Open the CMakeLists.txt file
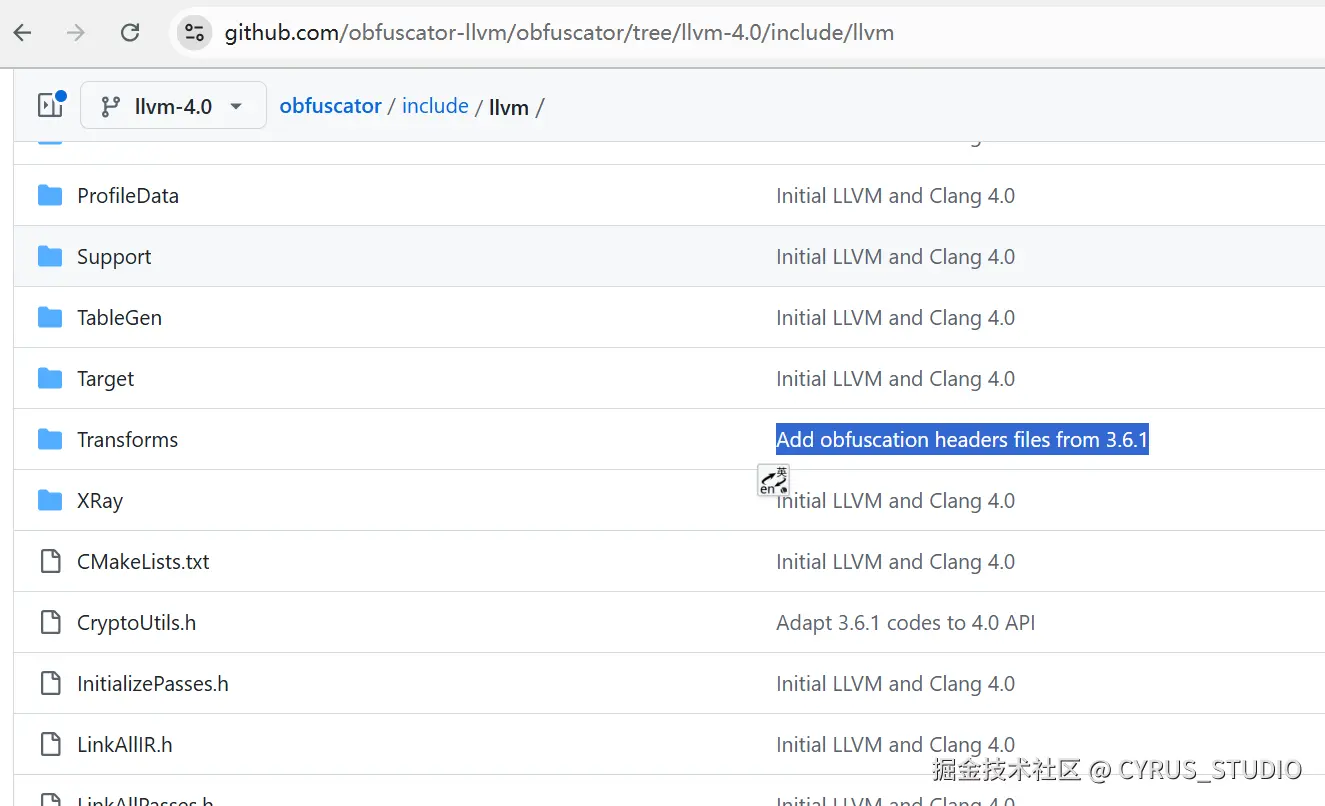This screenshot has height=806, width=1325. 143,562
